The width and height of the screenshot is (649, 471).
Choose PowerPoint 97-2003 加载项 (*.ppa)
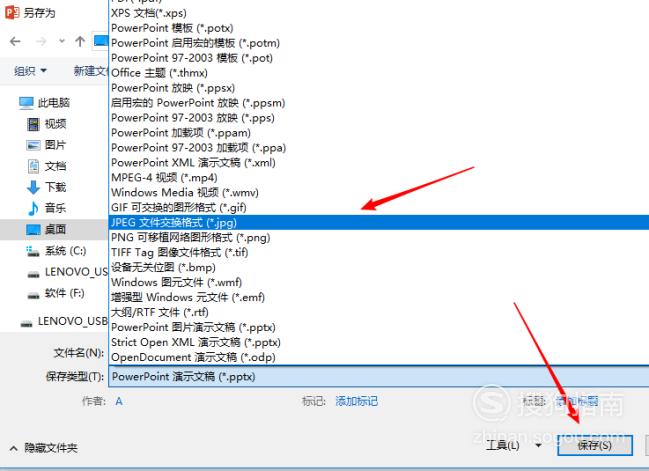[x=379, y=147]
